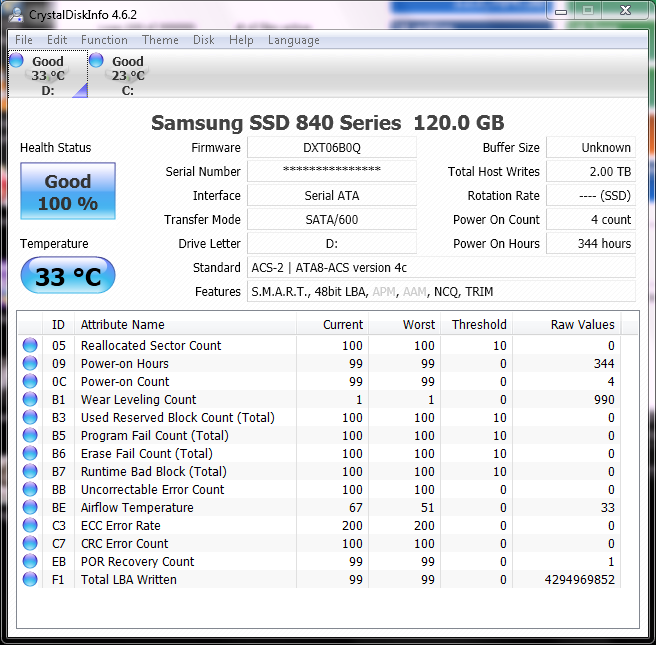
Task: Click the Transfer Mode field SATA/600
Action: (332, 219)
